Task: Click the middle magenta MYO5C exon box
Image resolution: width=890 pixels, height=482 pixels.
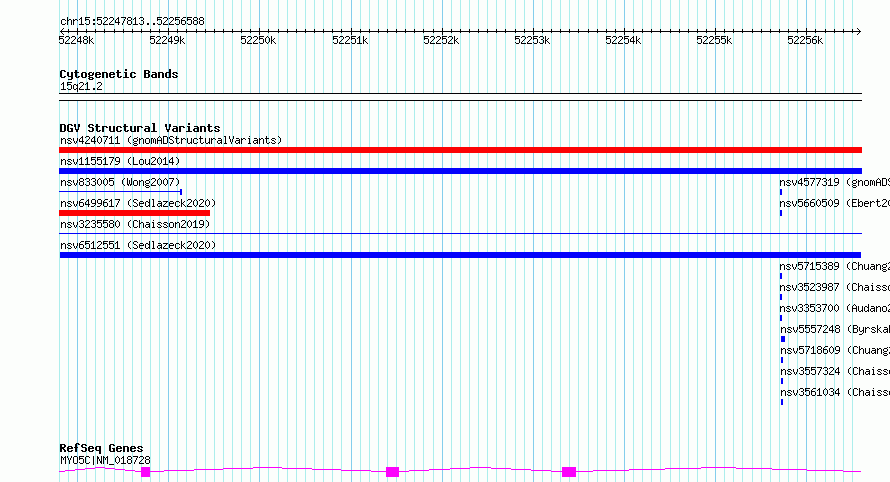Action: [392, 472]
